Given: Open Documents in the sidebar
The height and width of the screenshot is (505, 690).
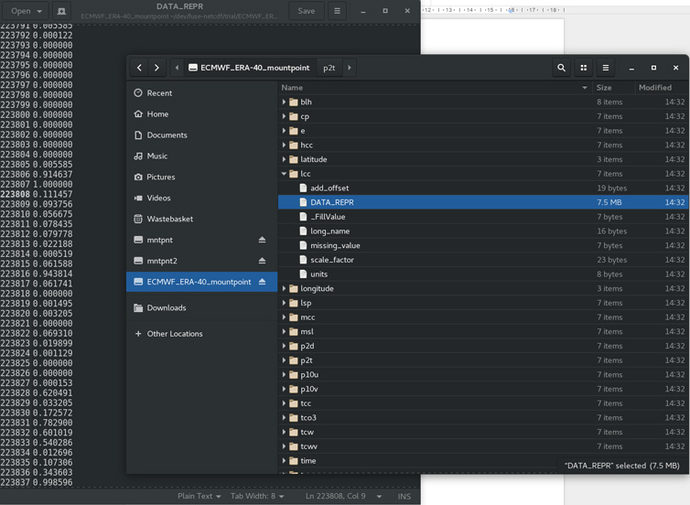Looking at the screenshot, I should (202, 135).
